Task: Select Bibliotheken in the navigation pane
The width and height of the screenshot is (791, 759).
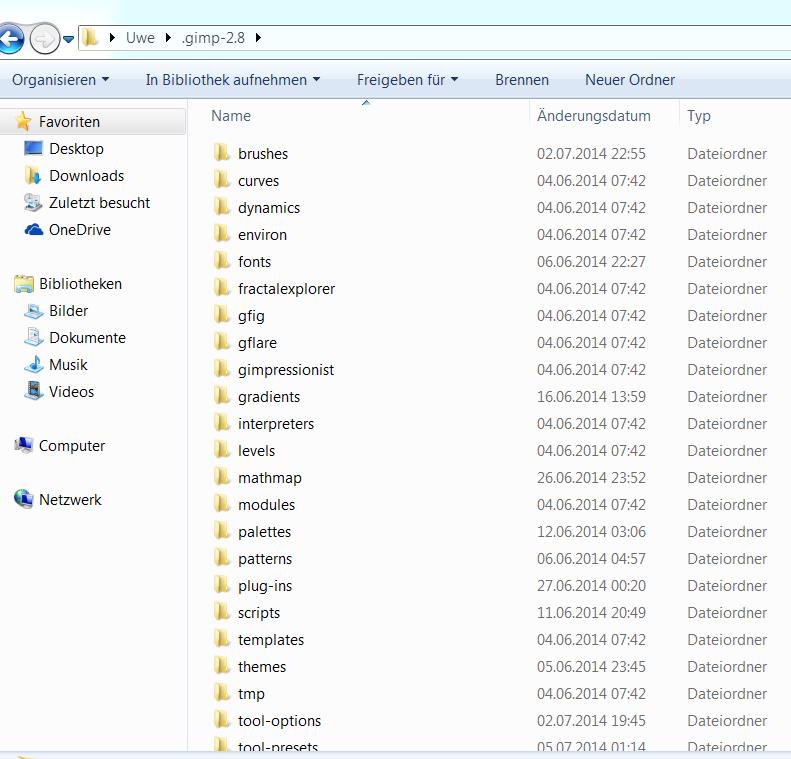Action: pos(80,284)
